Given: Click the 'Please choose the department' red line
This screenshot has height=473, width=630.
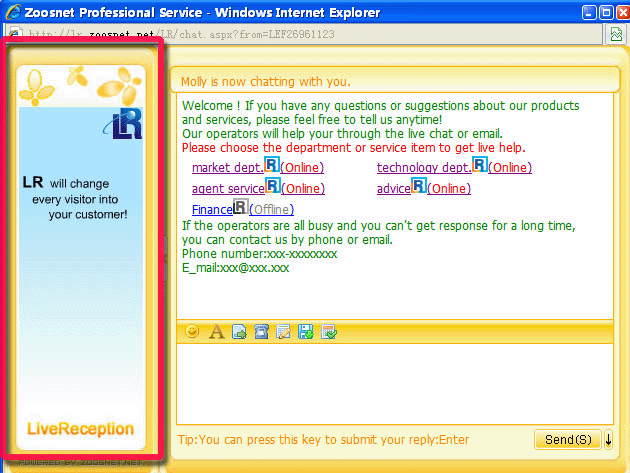Looking at the screenshot, I should pyautogui.click(x=354, y=148).
